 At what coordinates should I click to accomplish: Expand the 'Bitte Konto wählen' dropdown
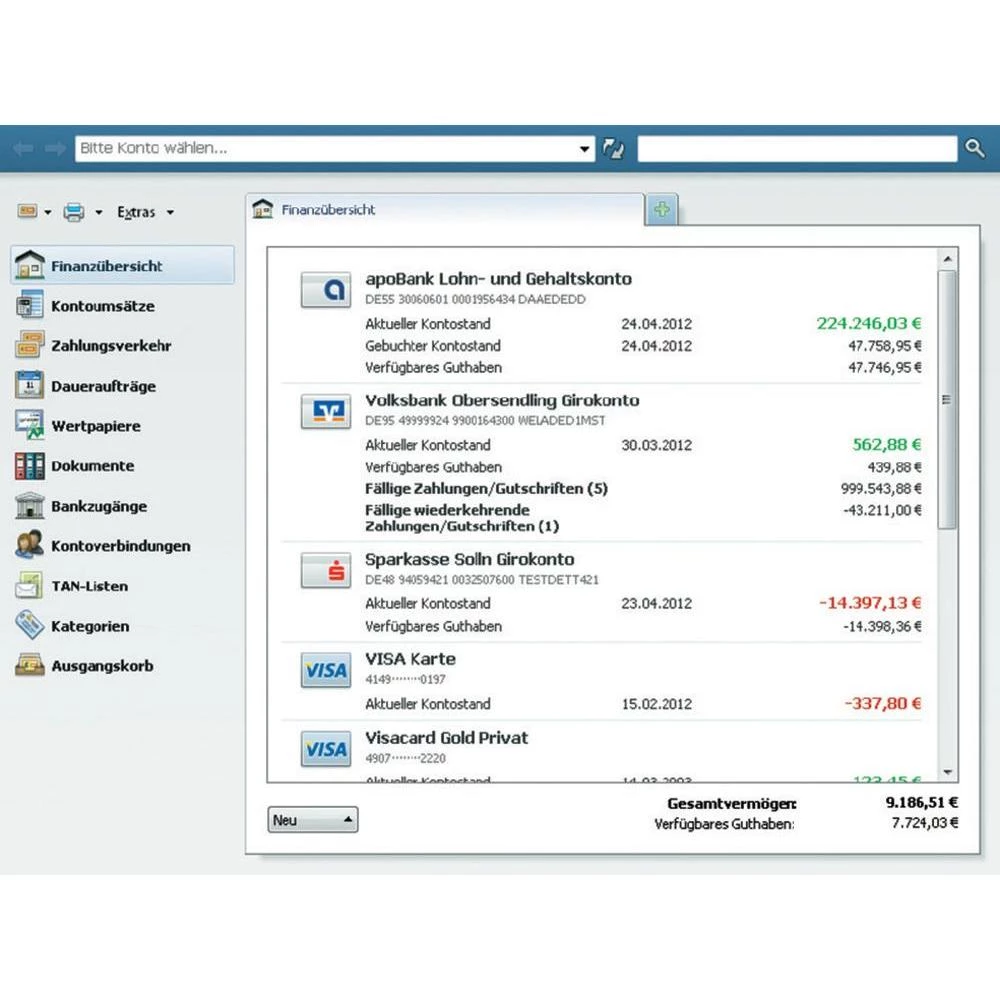586,149
